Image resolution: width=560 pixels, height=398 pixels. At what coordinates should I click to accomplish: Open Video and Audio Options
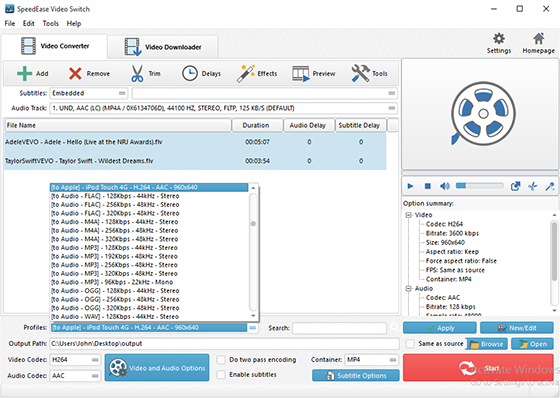point(157,368)
